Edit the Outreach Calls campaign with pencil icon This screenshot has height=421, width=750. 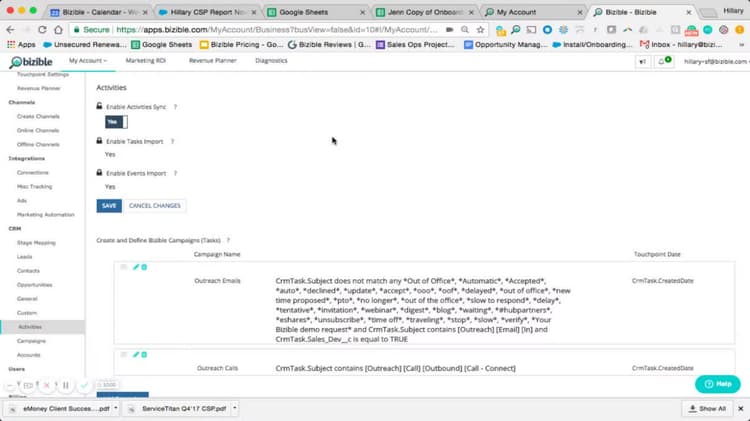coord(136,355)
